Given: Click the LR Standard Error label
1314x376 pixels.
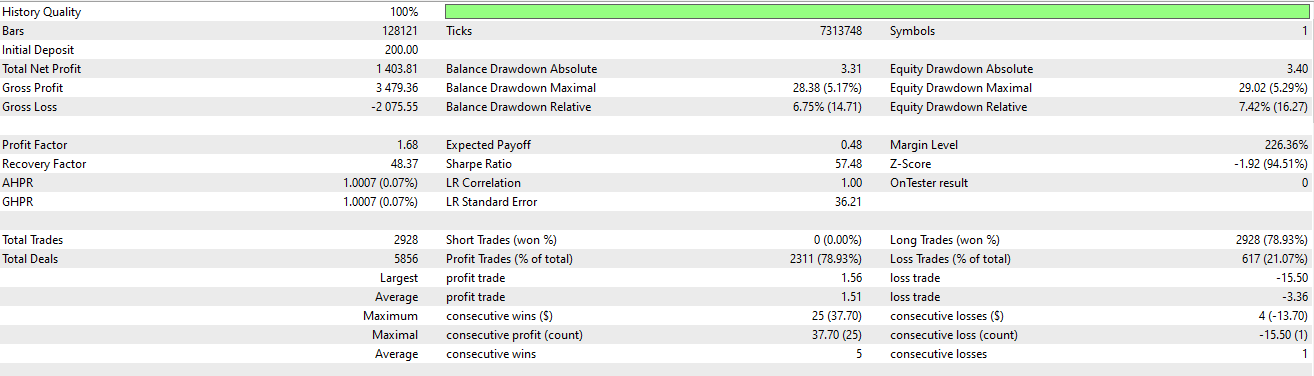Looking at the screenshot, I should click(x=491, y=202).
